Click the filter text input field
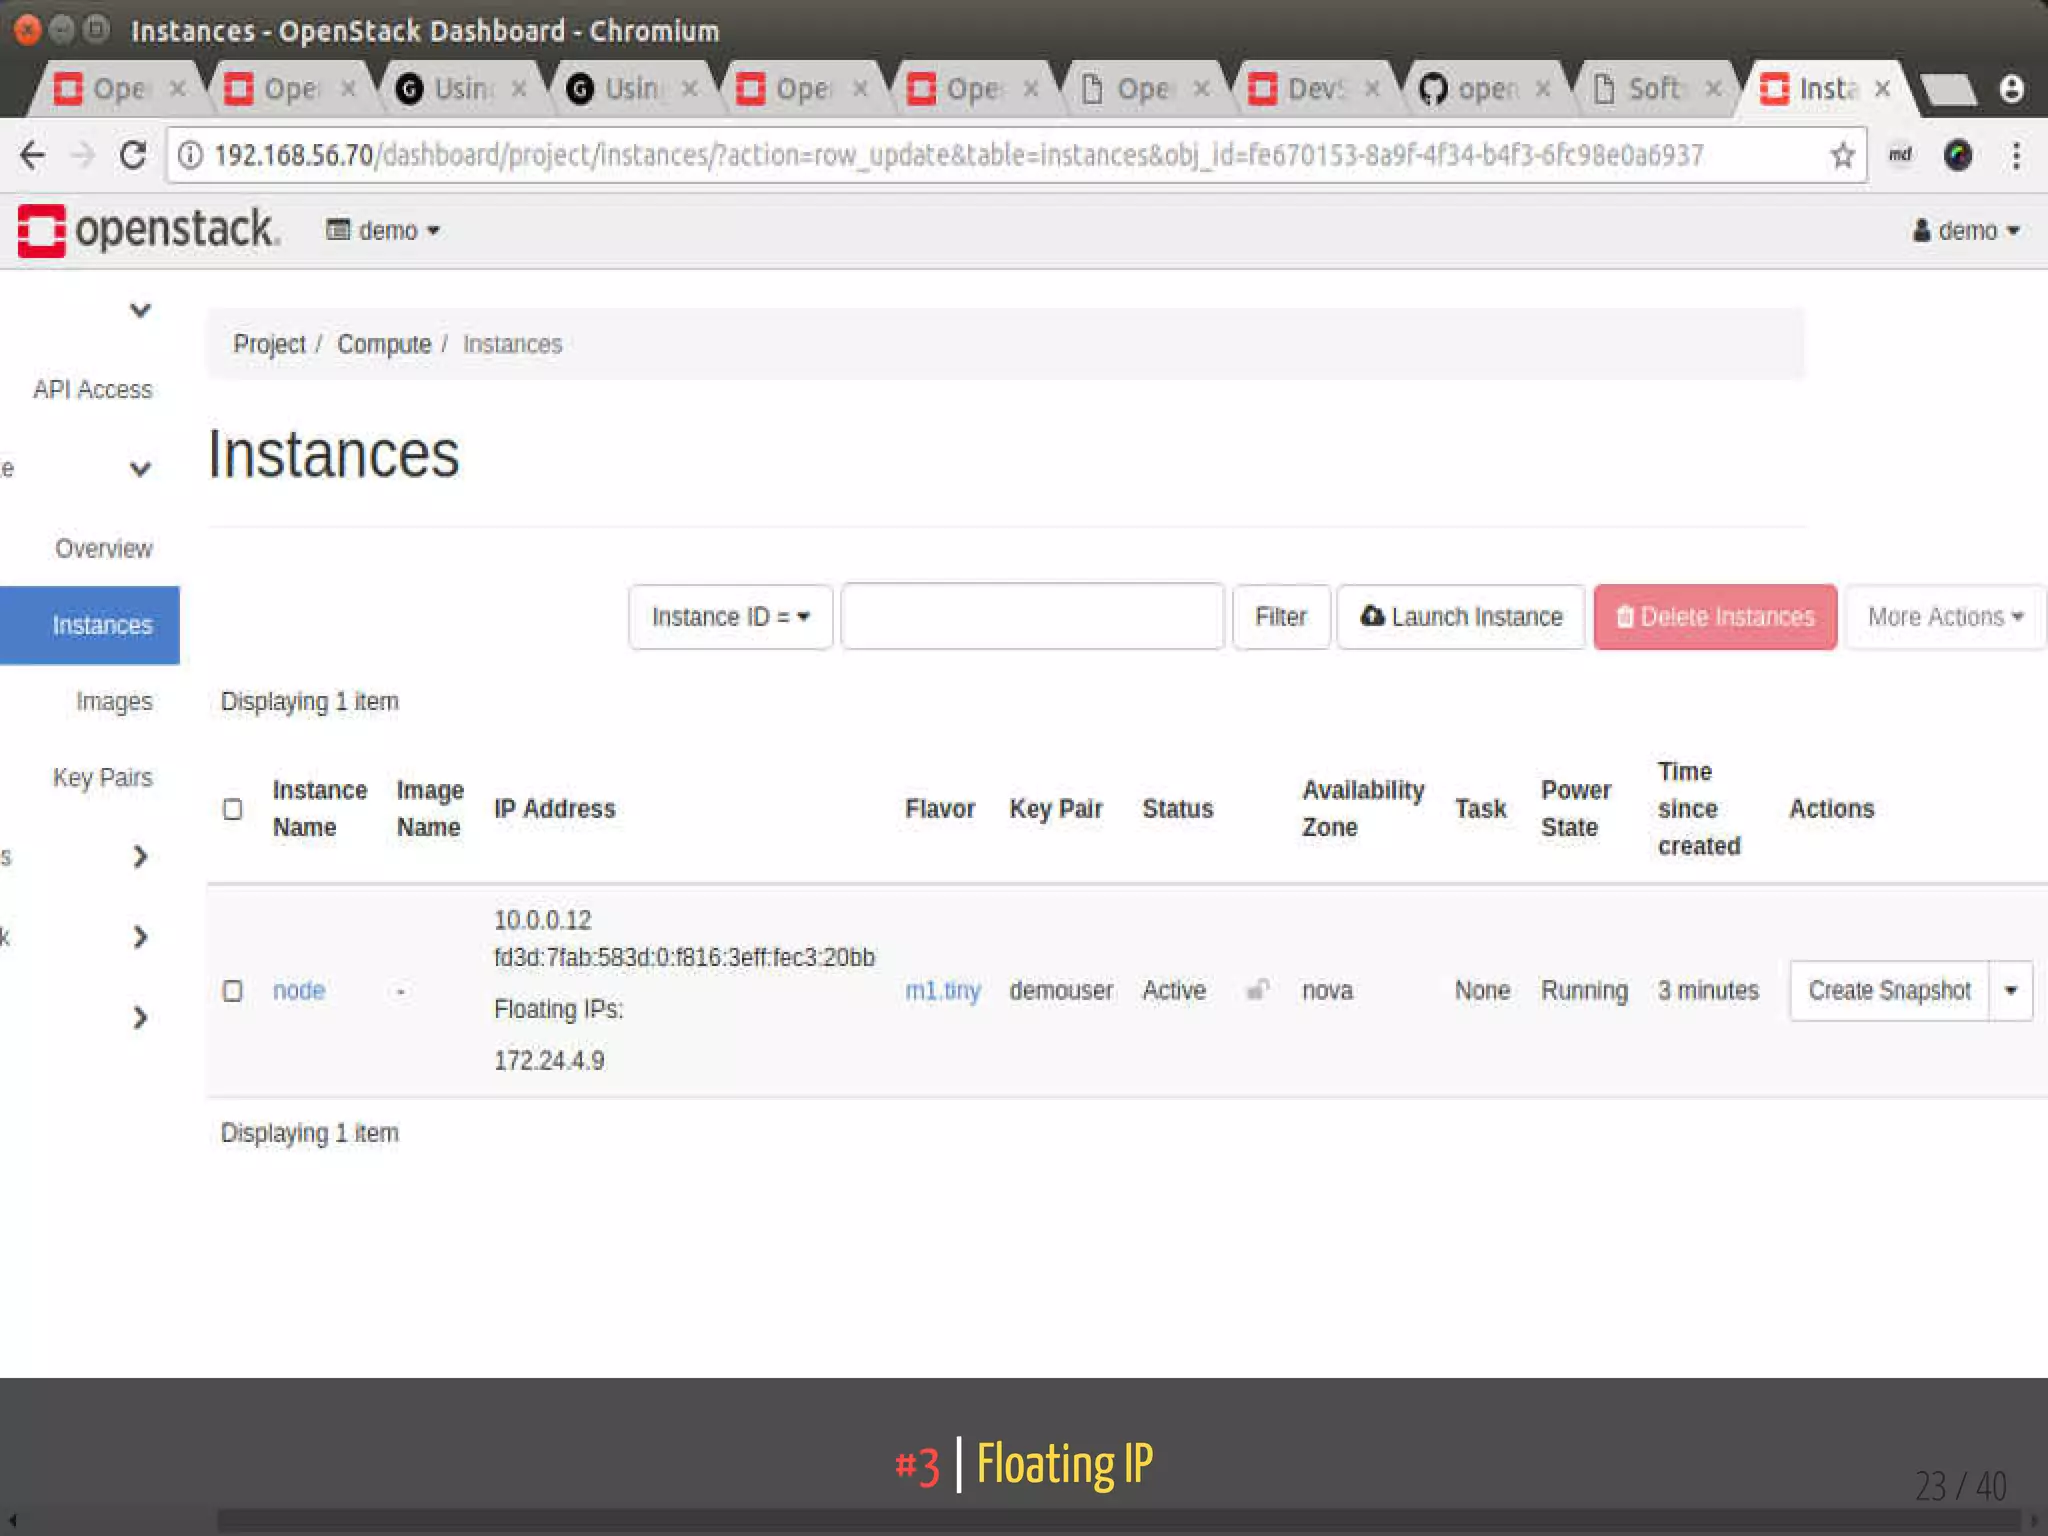Image resolution: width=2048 pixels, height=1536 pixels. 1032,617
